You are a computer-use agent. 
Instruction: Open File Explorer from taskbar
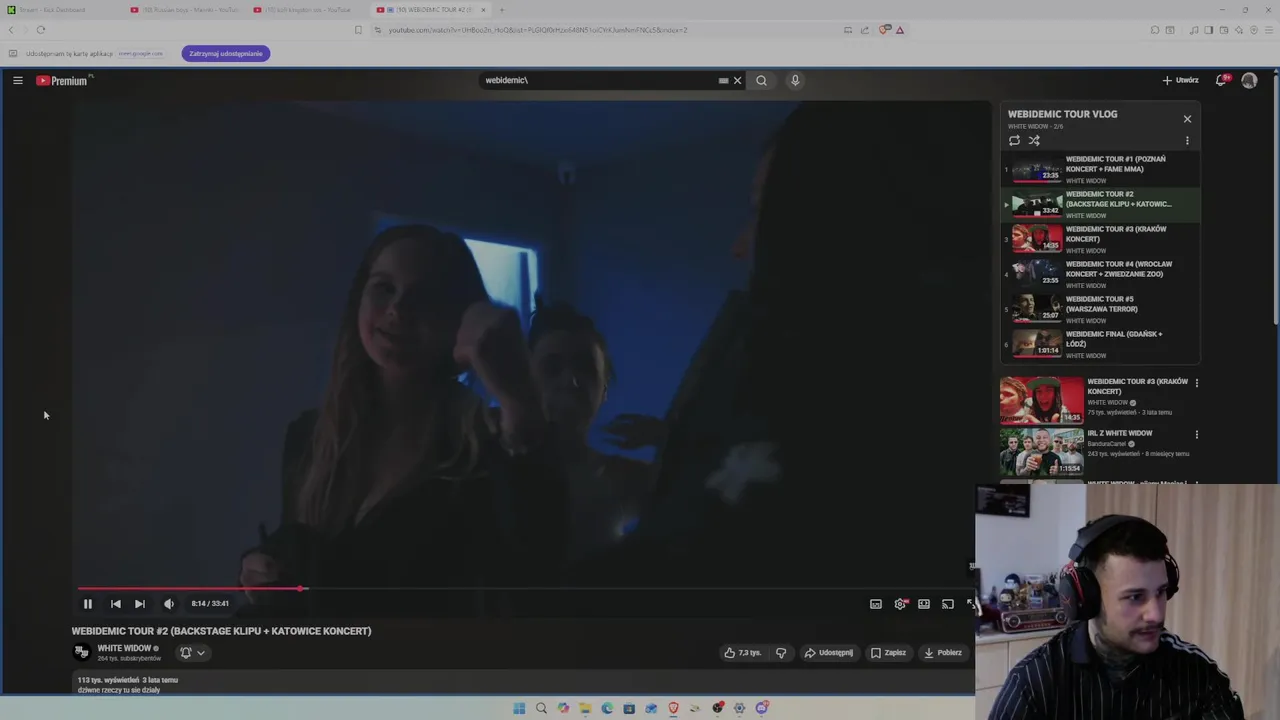pos(585,708)
